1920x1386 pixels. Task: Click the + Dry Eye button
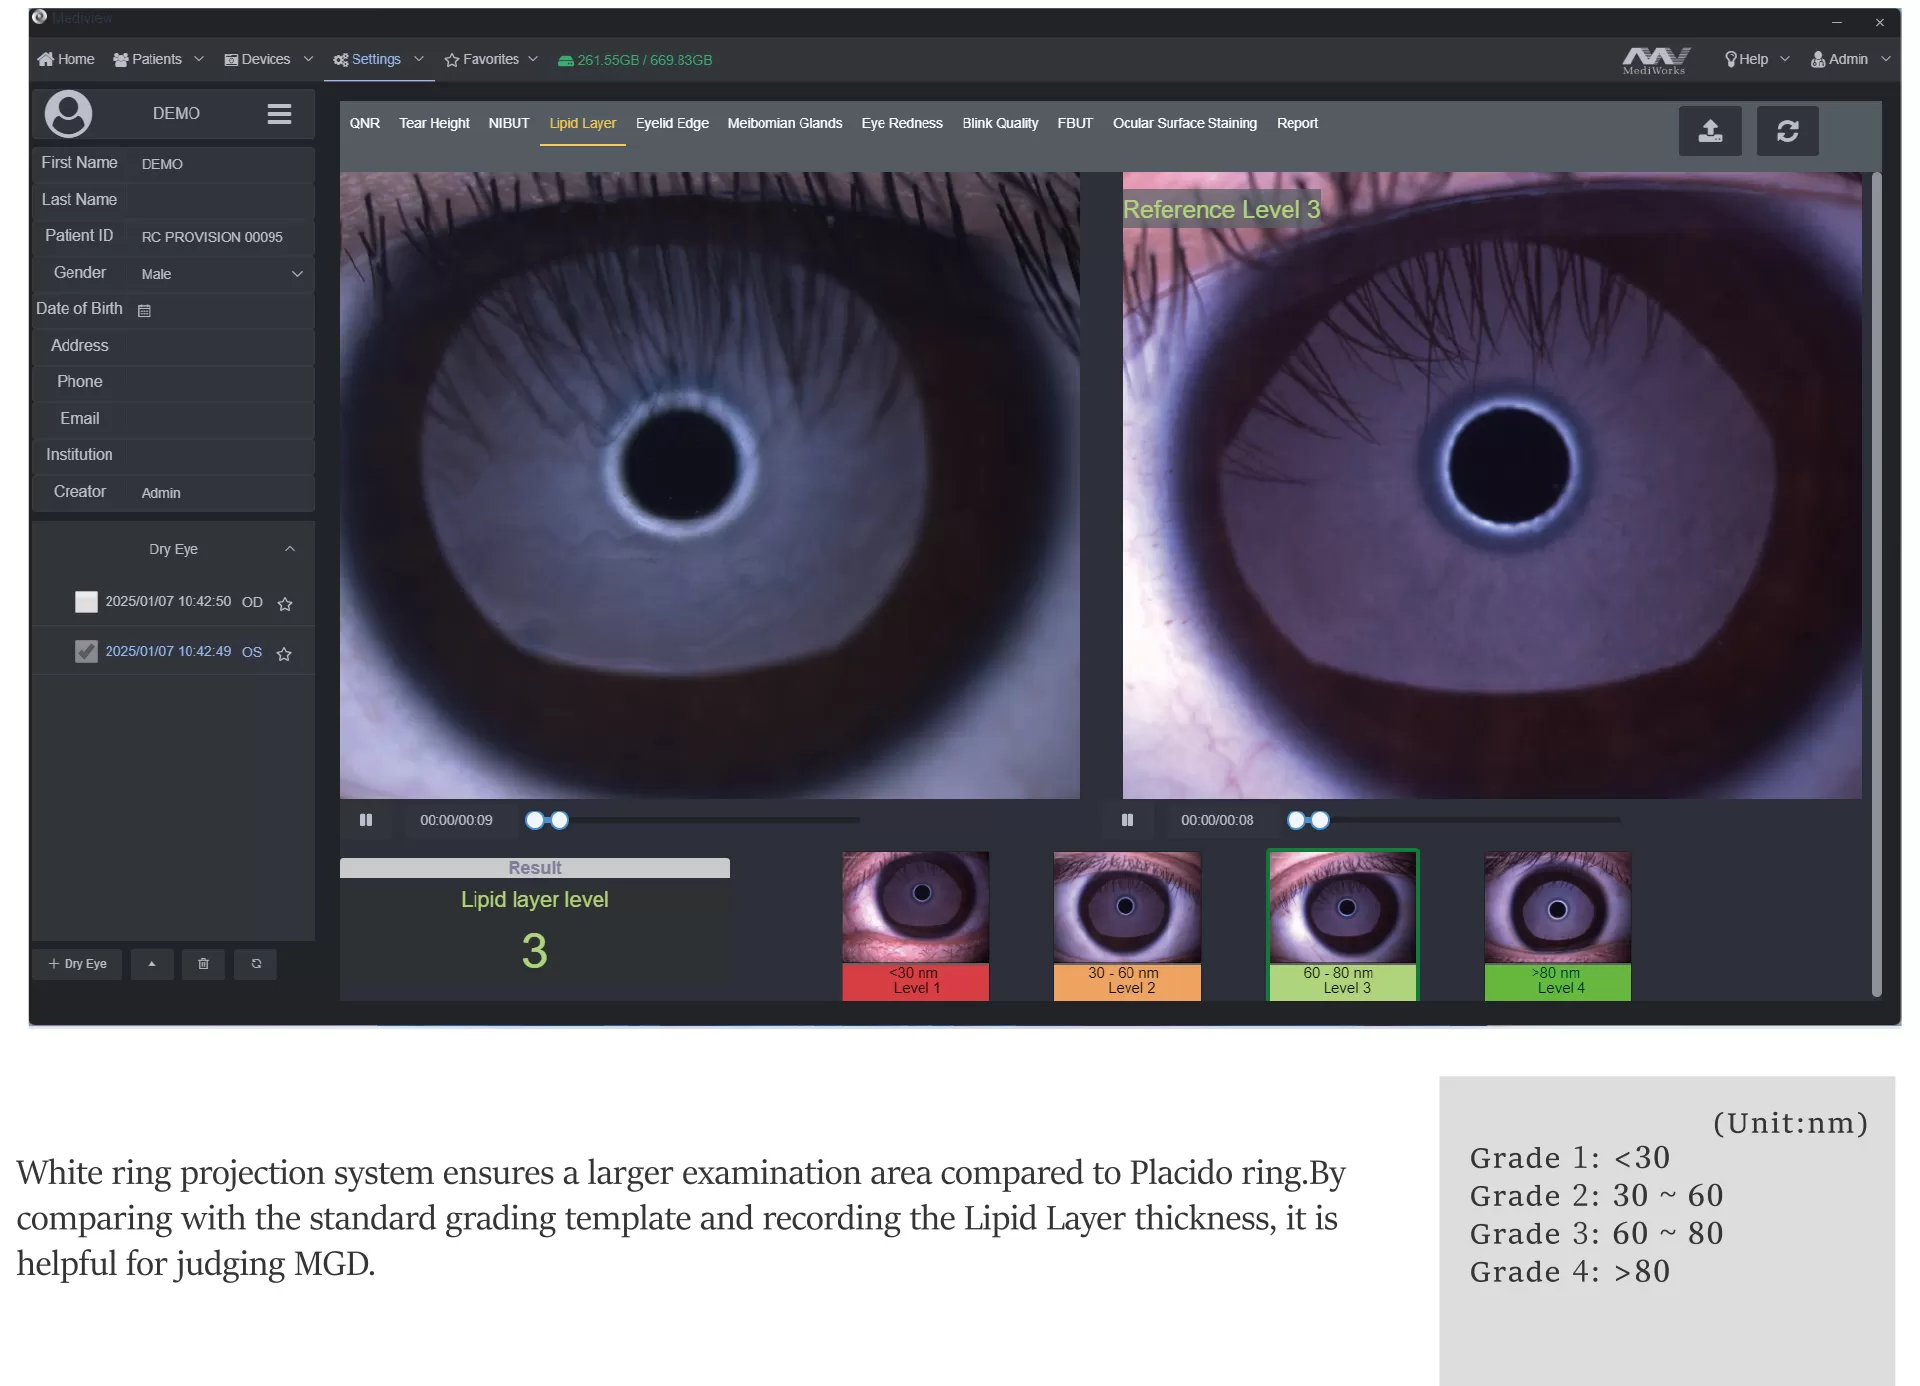point(77,964)
